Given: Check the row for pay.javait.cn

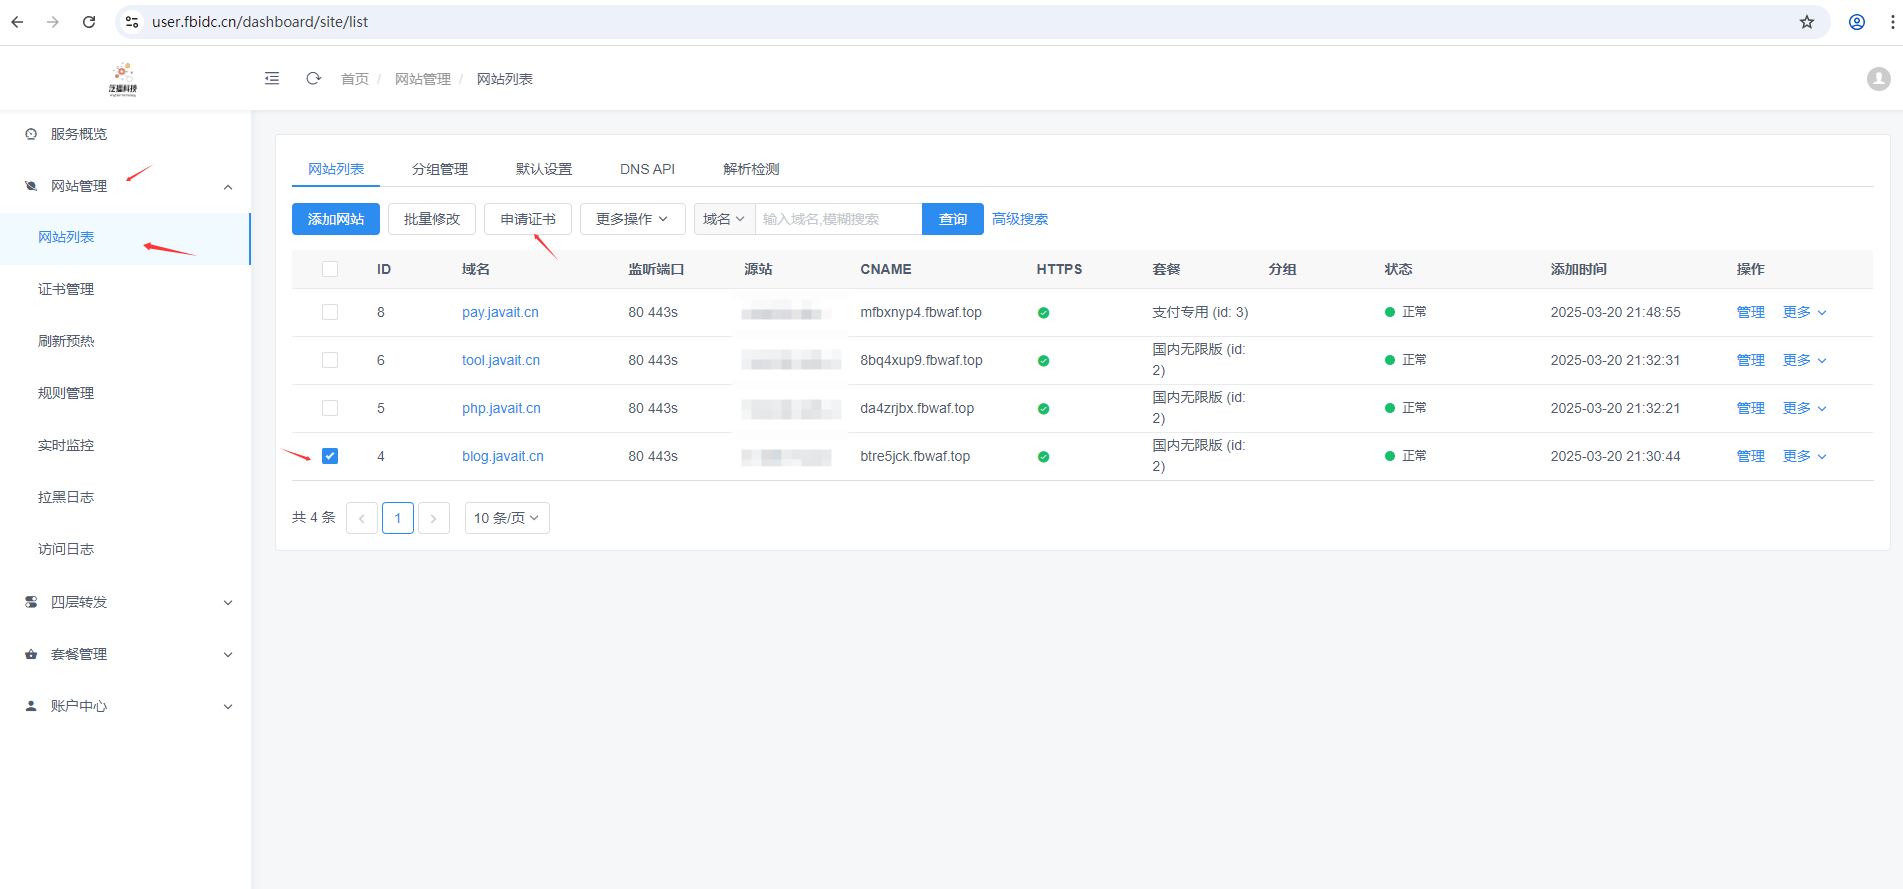Looking at the screenshot, I should point(330,312).
